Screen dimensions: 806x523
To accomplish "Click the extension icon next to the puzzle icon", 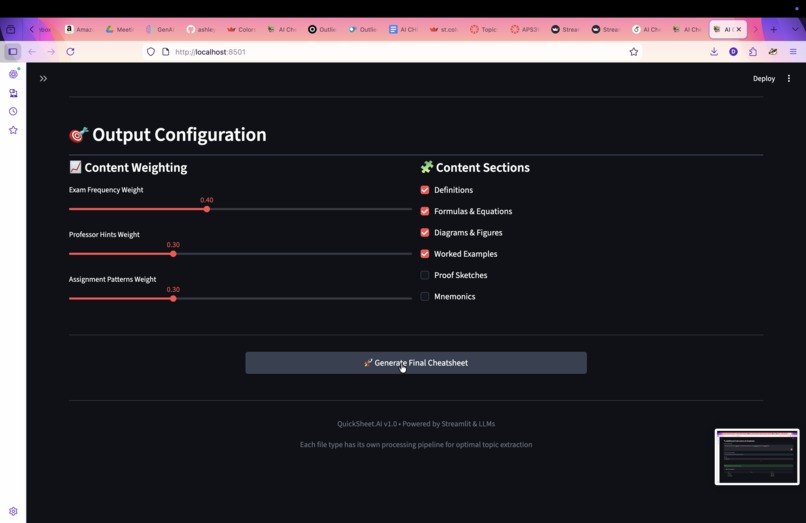I will (x=773, y=51).
